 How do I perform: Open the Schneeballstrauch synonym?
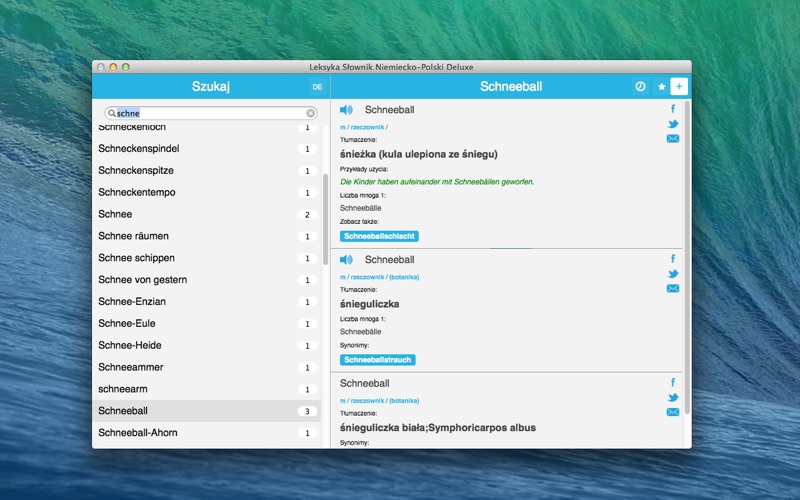(378, 360)
